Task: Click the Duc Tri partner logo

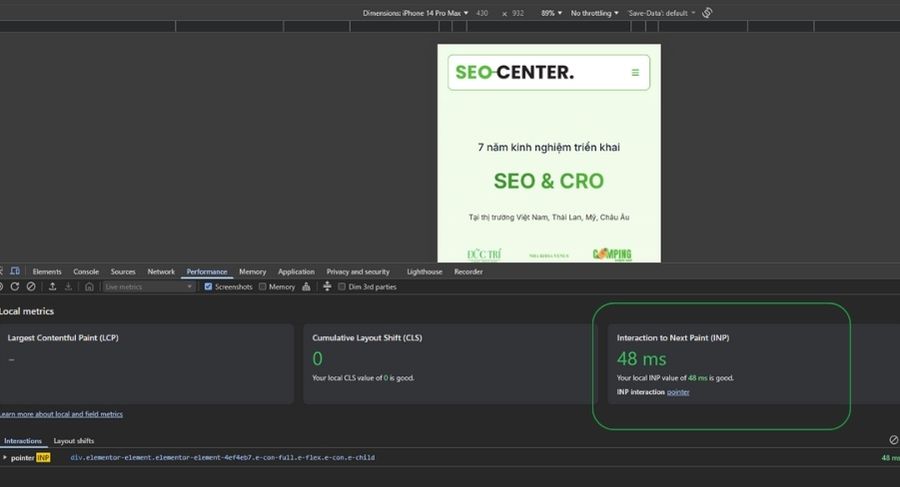Action: [484, 254]
